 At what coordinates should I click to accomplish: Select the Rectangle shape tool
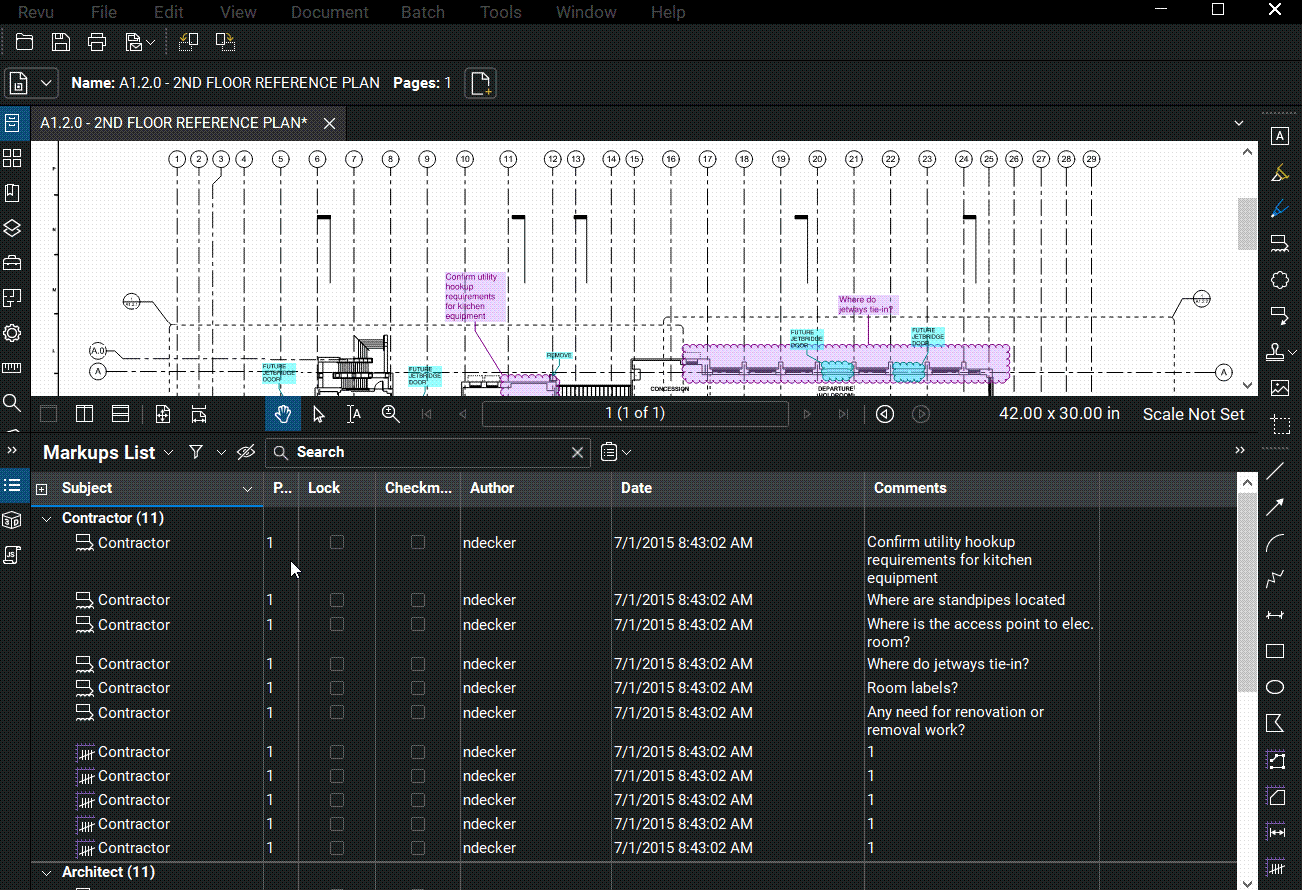(1275, 651)
